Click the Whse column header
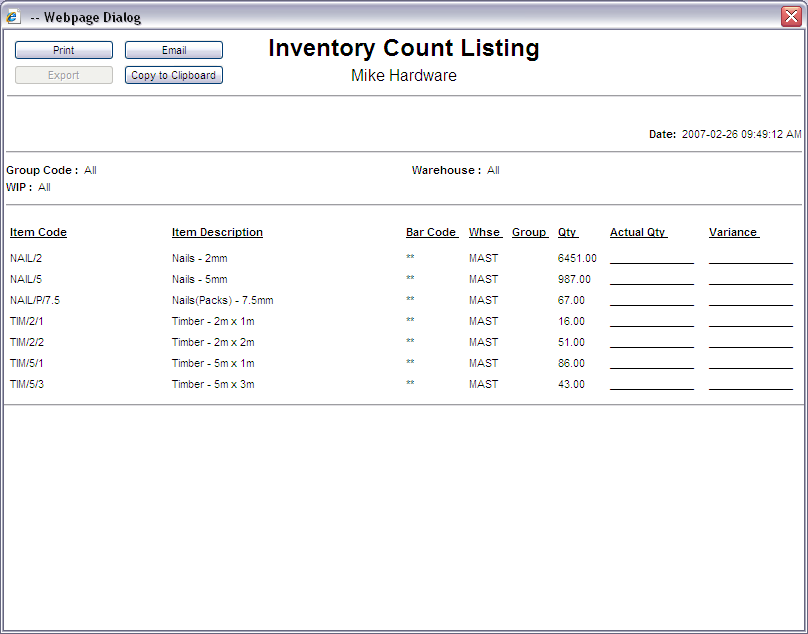808x634 pixels. tap(485, 232)
